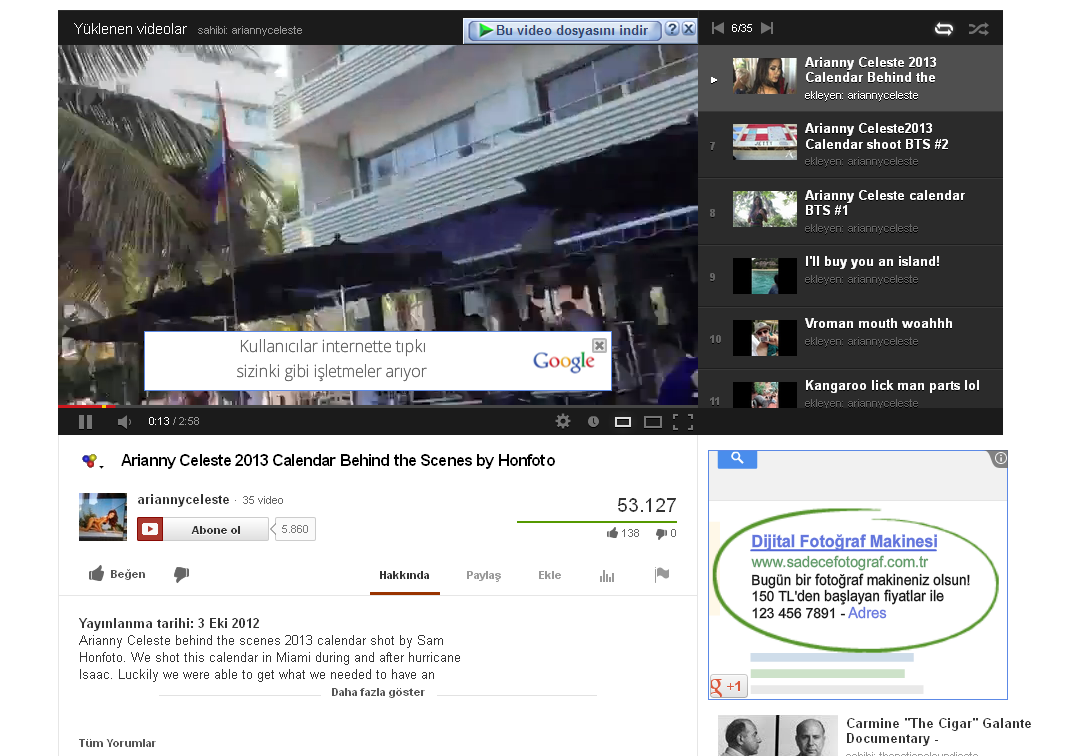
Task: Click the 138 likes thumbs-up count
Action: (622, 533)
